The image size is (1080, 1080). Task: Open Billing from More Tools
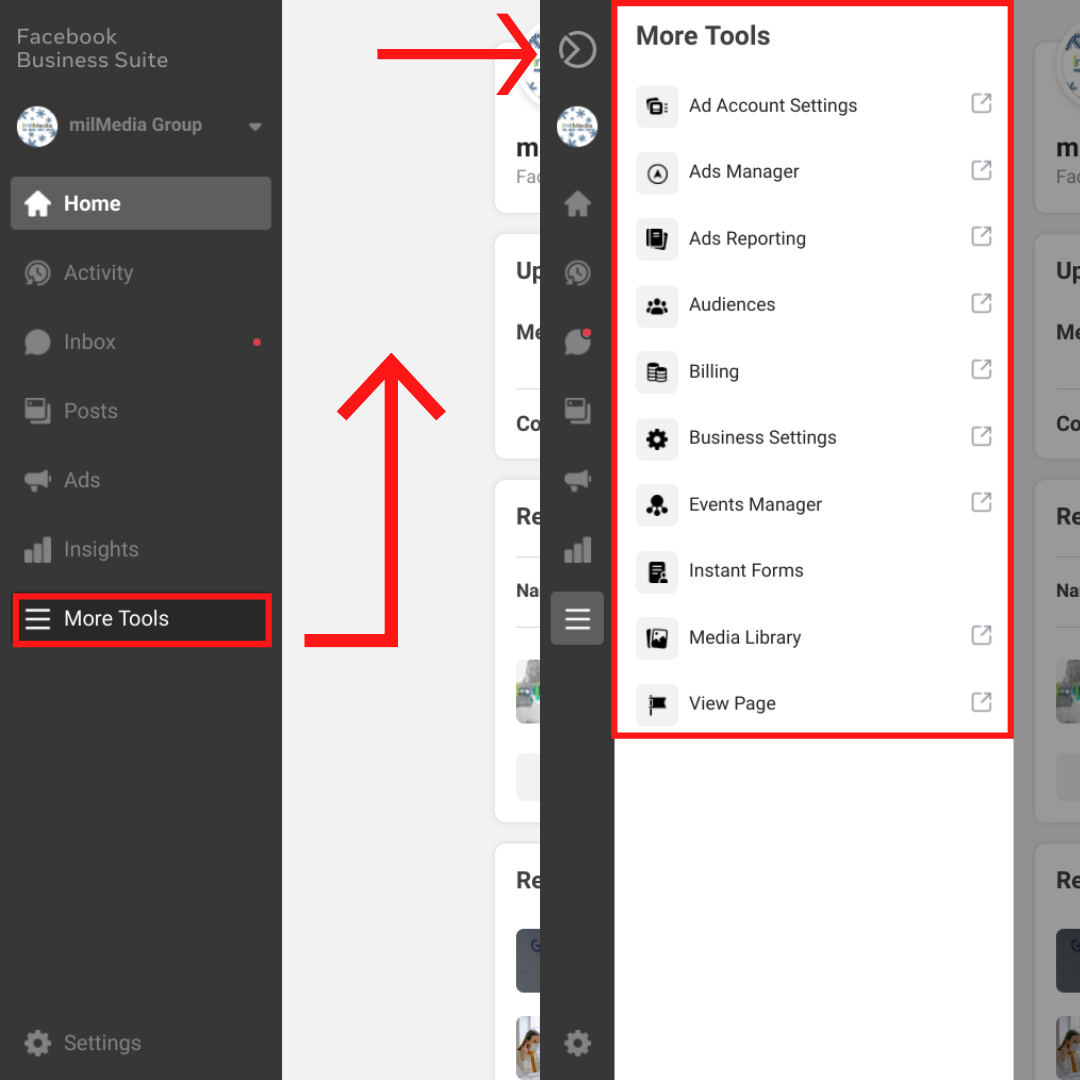click(x=813, y=371)
